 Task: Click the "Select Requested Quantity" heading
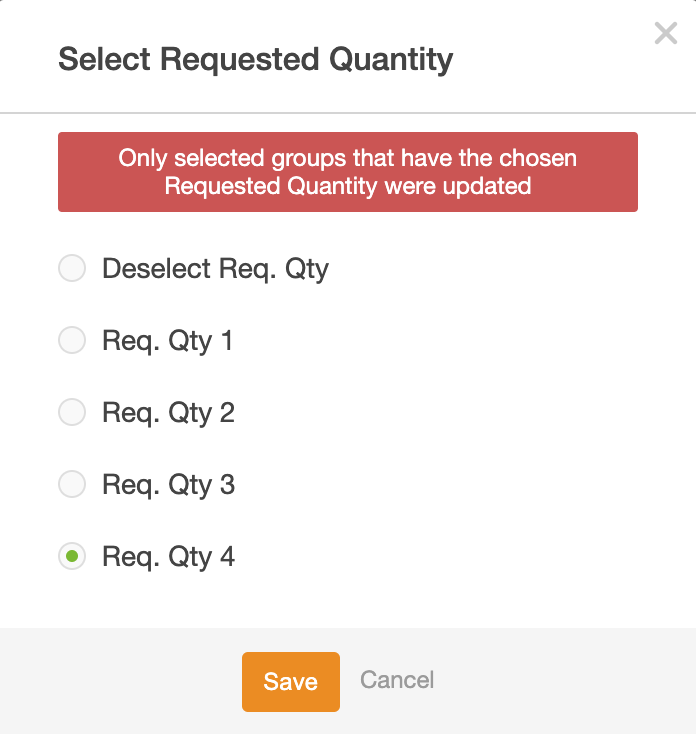pos(255,59)
